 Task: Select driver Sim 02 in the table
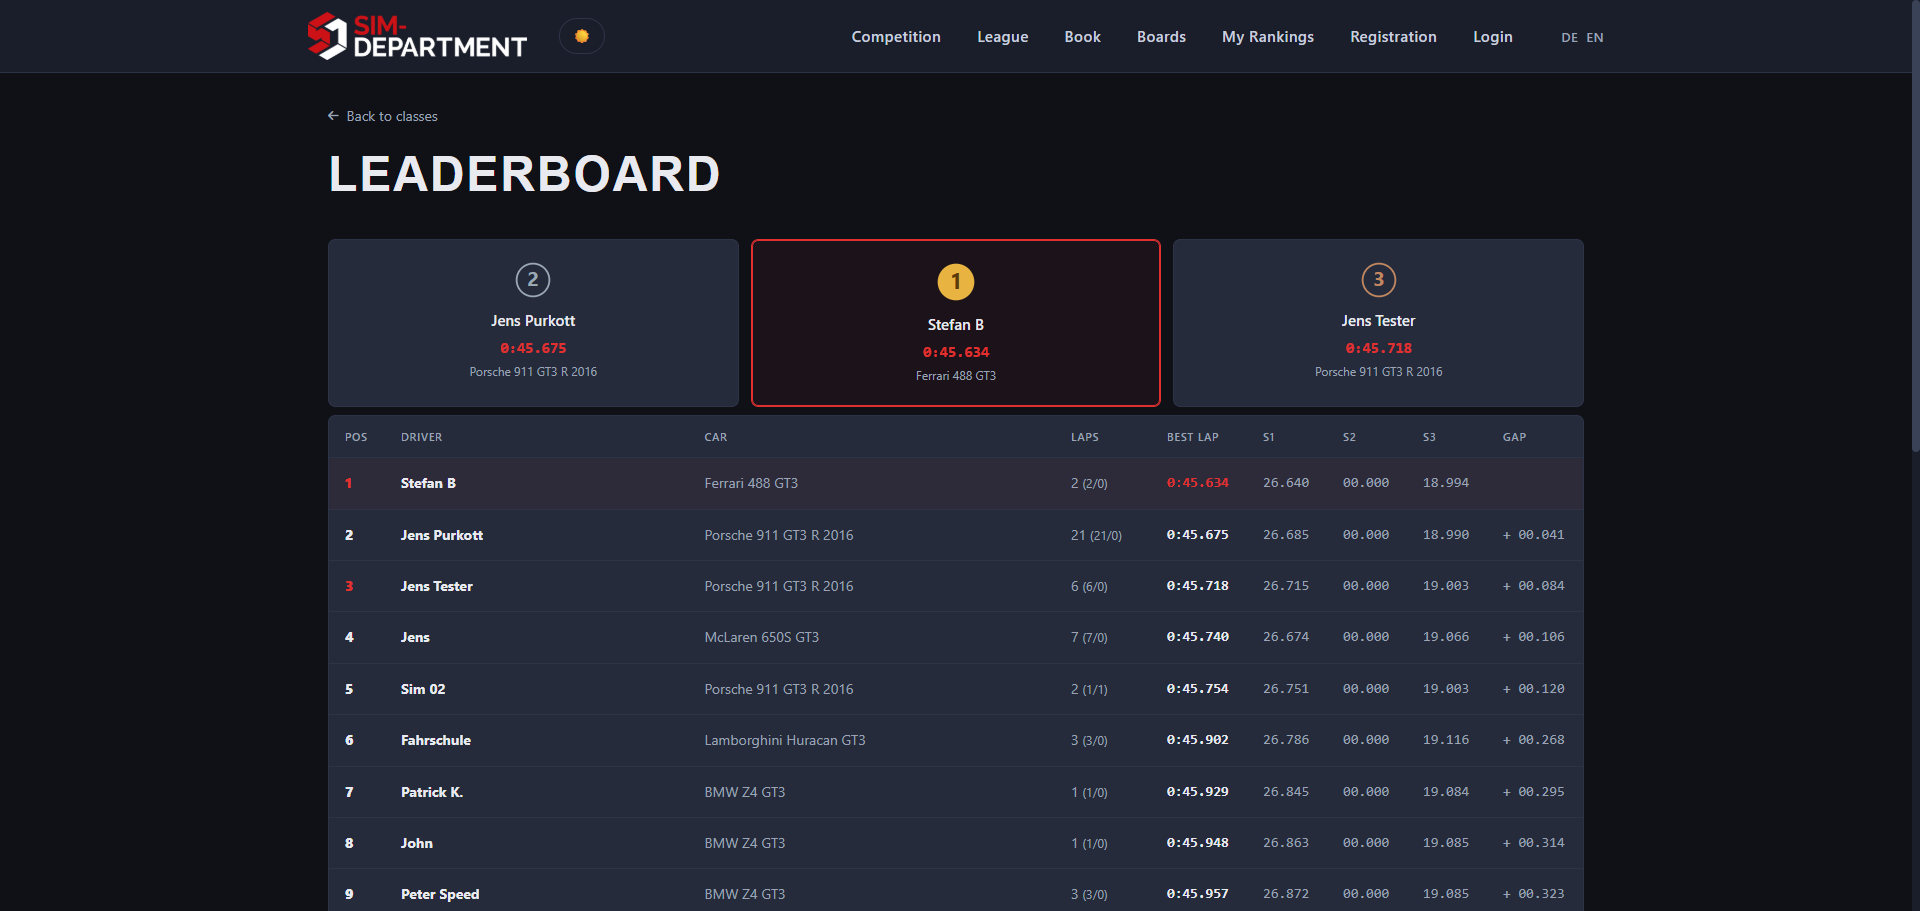click(423, 689)
